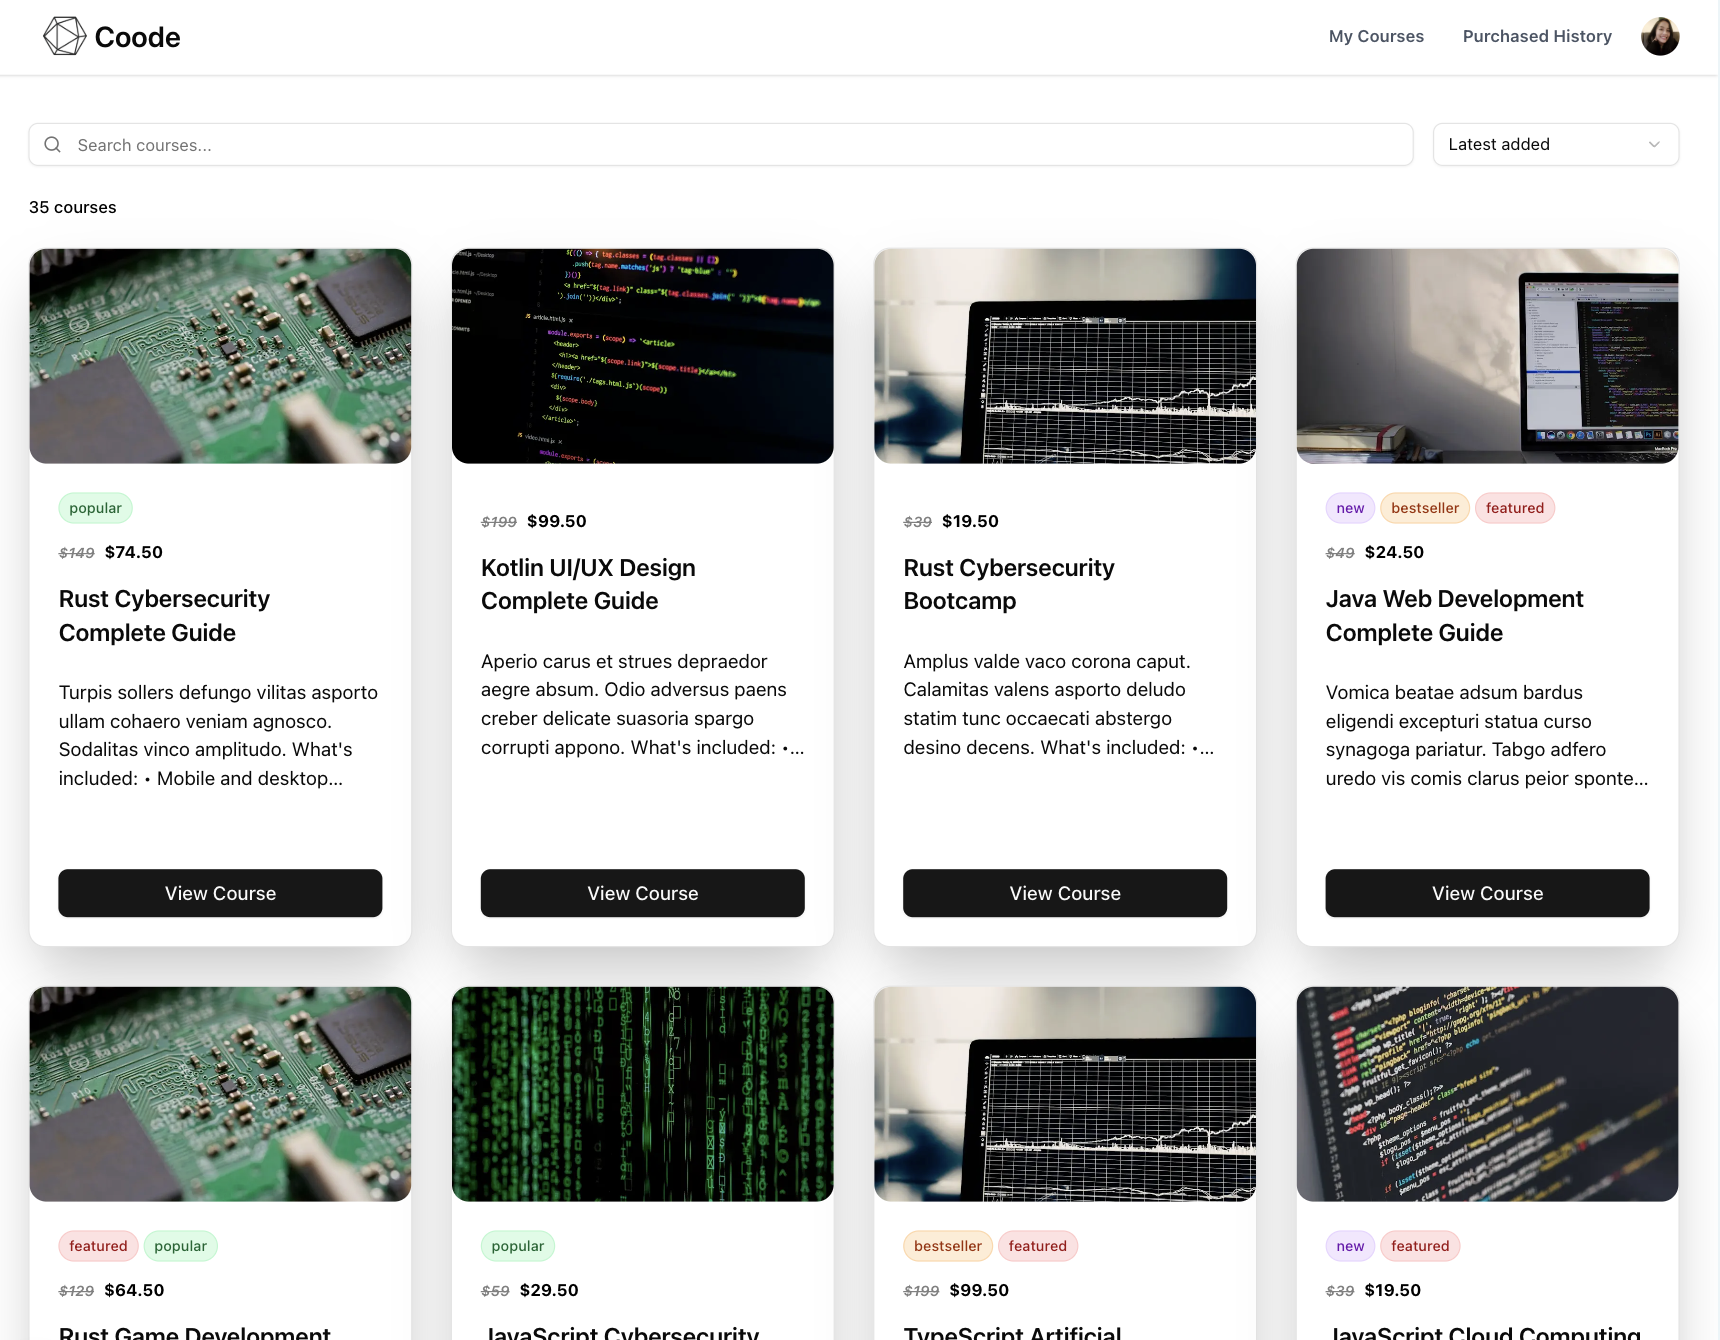
Task: Open Purchased History page
Action: pos(1536,36)
